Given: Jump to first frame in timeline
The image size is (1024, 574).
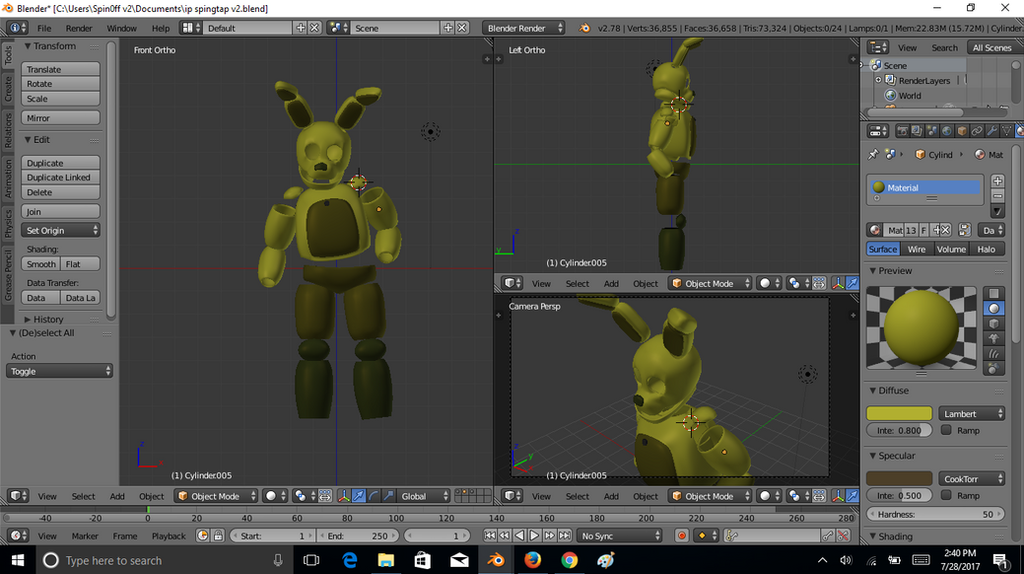Looking at the screenshot, I should pyautogui.click(x=489, y=535).
